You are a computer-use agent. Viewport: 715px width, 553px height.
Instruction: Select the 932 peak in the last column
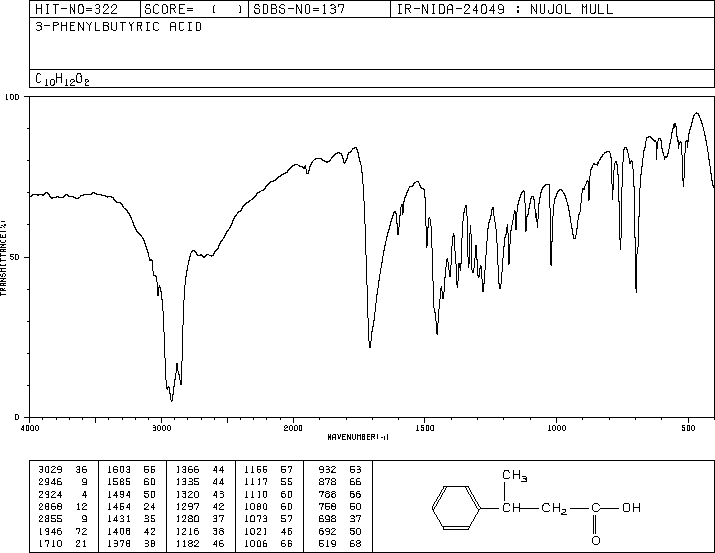point(327,470)
